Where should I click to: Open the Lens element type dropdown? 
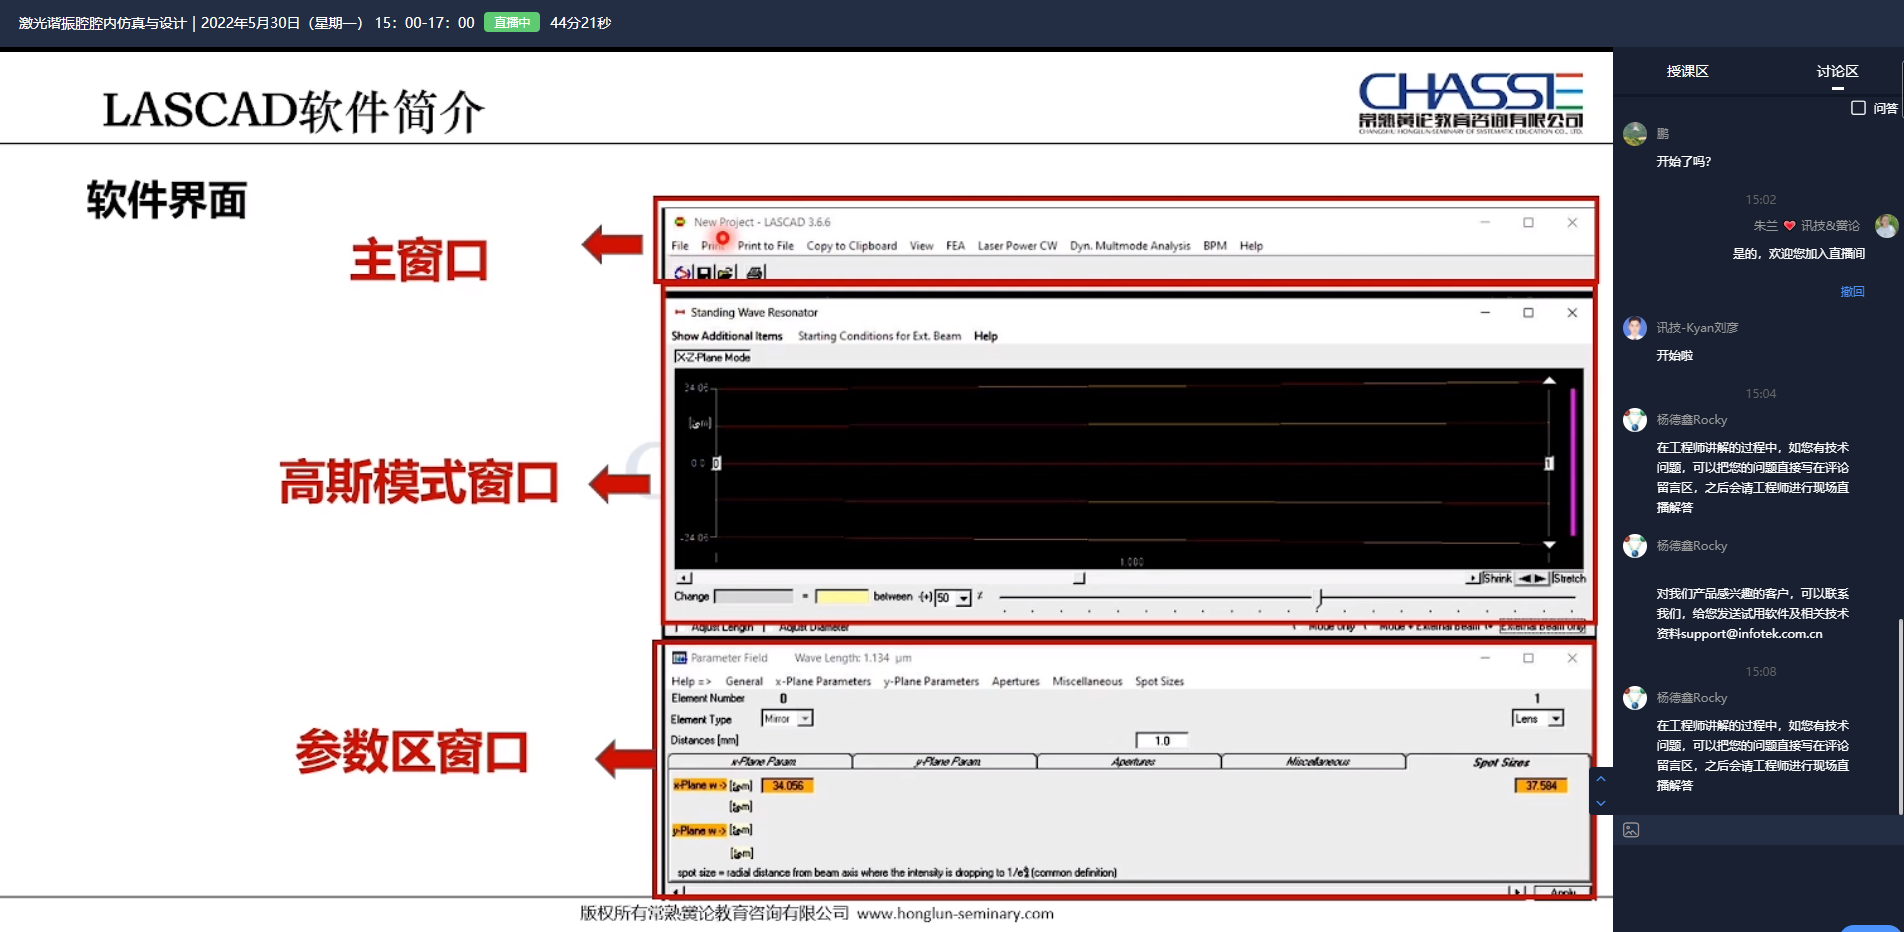click(1555, 719)
